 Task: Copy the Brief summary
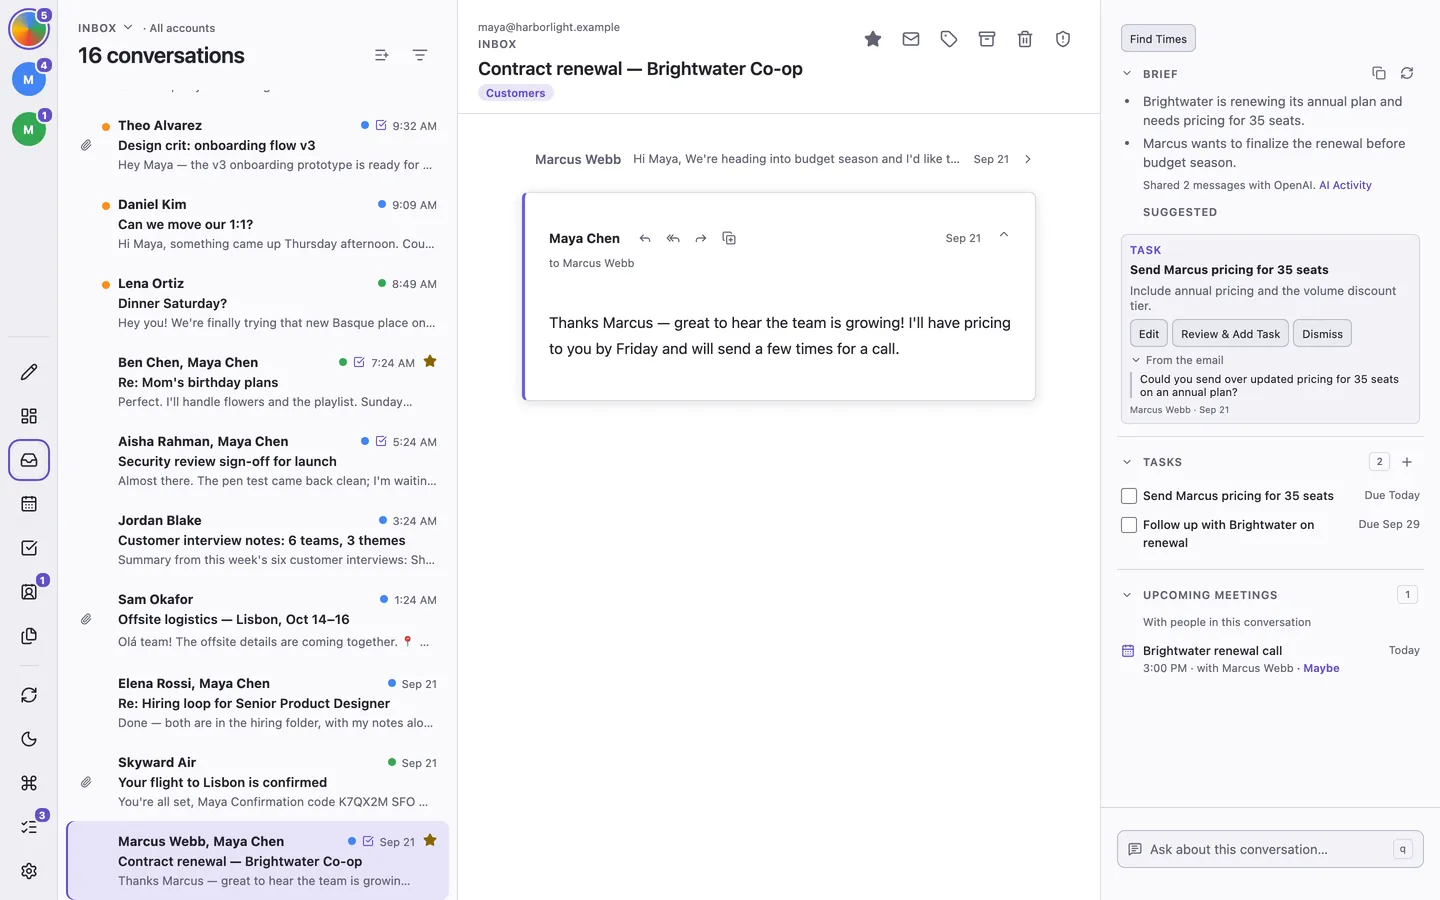coord(1379,73)
